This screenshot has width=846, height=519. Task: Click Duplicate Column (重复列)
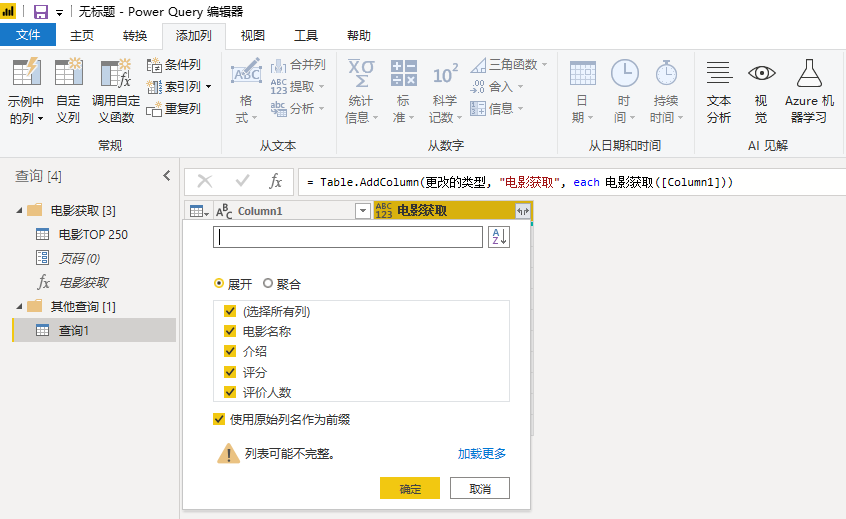pyautogui.click(x=174, y=108)
